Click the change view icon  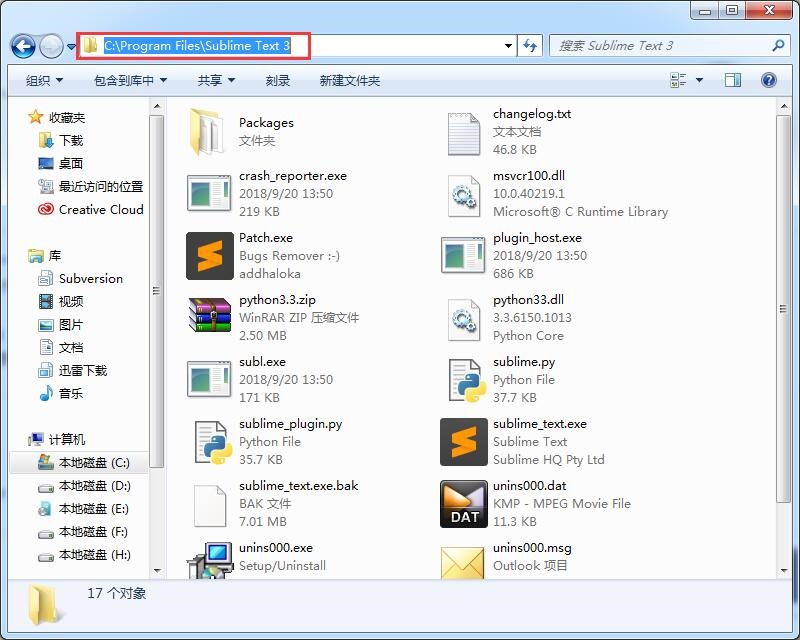tap(678, 80)
